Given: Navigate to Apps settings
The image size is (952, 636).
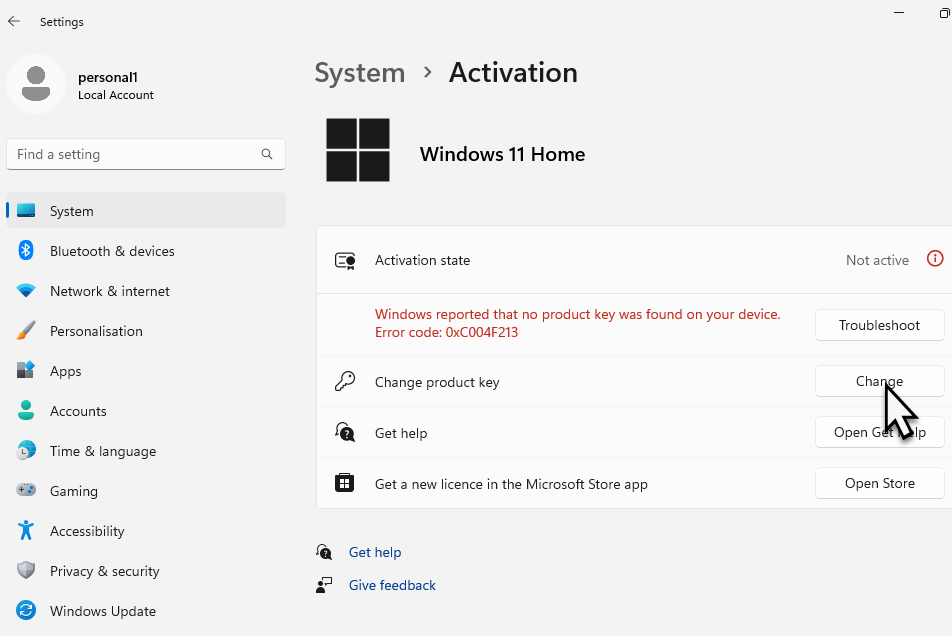Looking at the screenshot, I should [146, 371].
